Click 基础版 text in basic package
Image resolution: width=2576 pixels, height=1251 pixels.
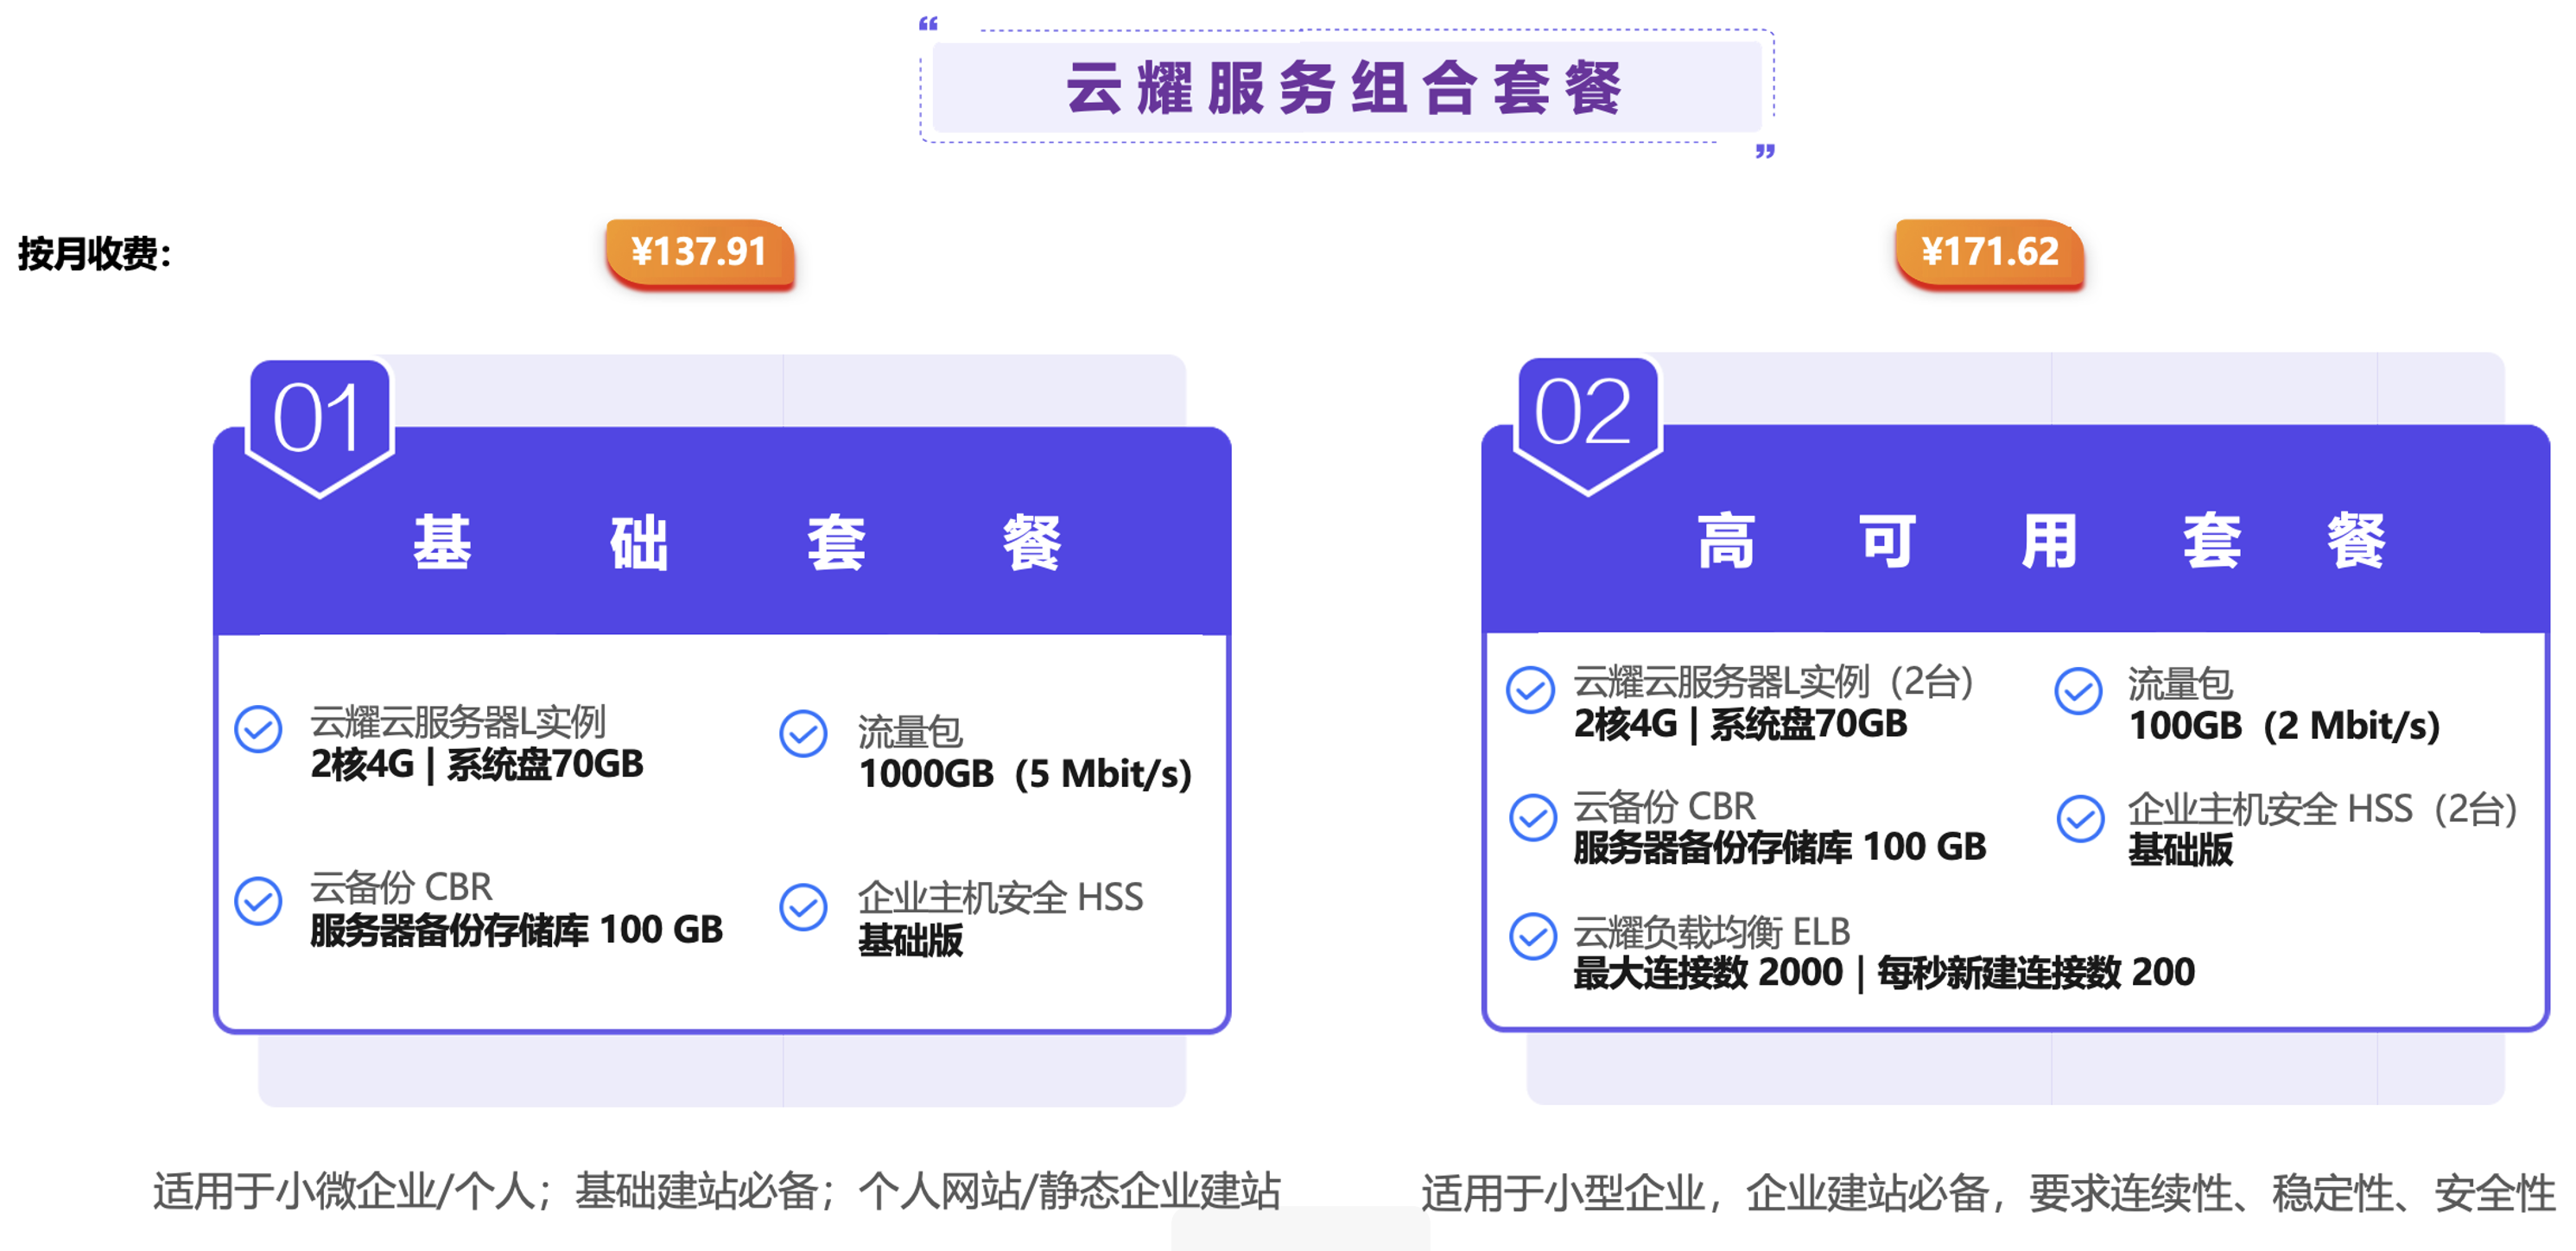[x=910, y=940]
